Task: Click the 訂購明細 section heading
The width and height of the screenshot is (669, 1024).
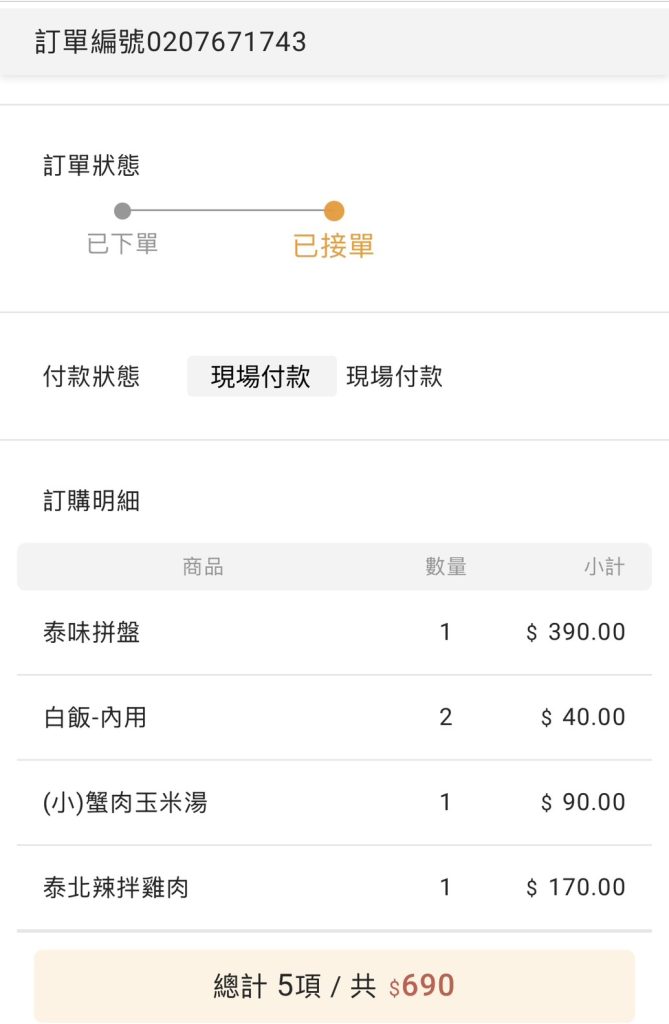Action: pyautogui.click(x=91, y=501)
